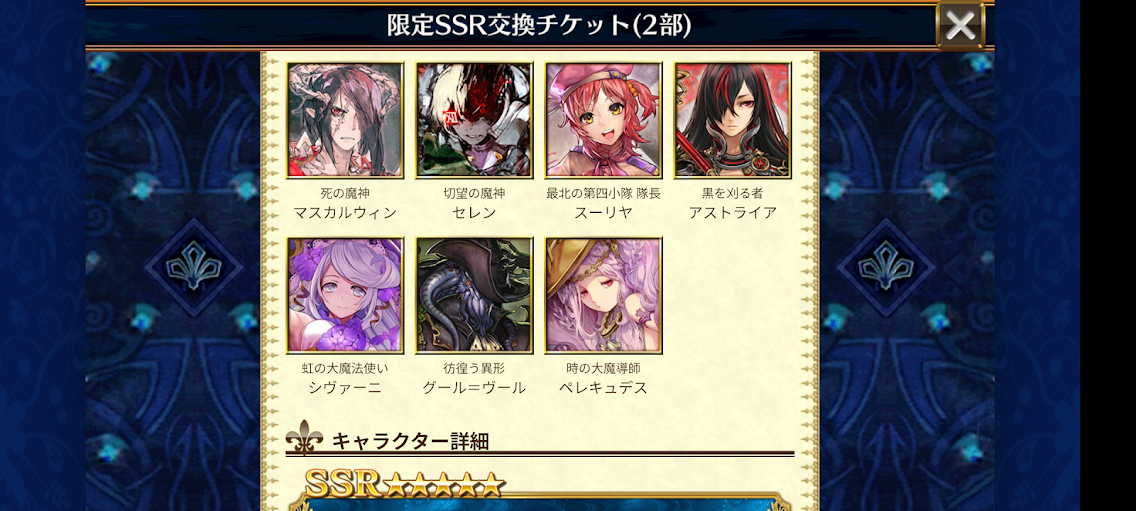Select the ペレキュデス character portrait

604,296
